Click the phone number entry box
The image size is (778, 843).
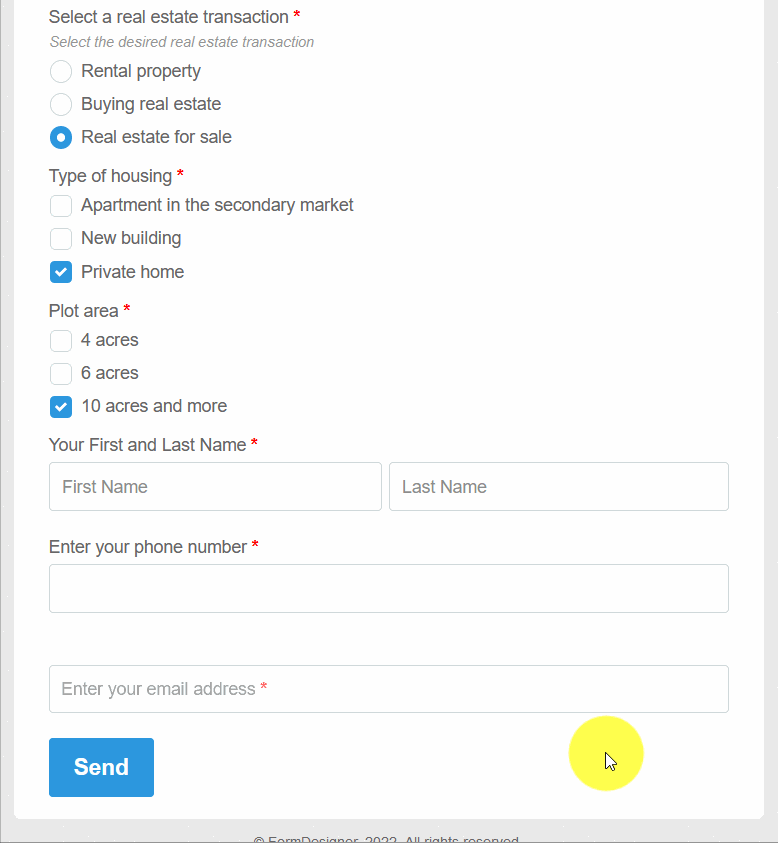tap(389, 588)
